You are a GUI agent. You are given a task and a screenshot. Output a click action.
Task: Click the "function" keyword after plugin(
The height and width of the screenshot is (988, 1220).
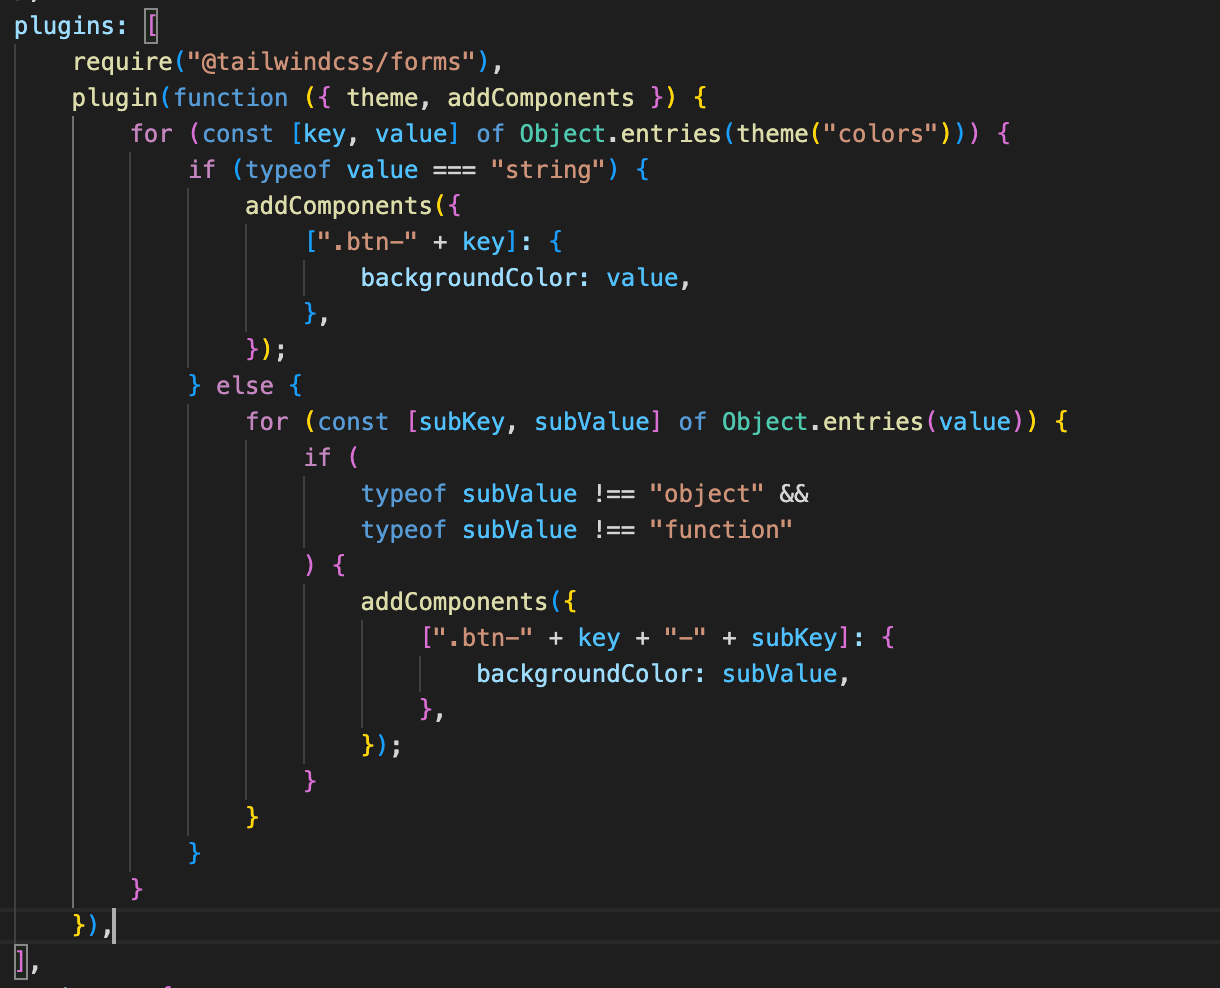(x=230, y=98)
